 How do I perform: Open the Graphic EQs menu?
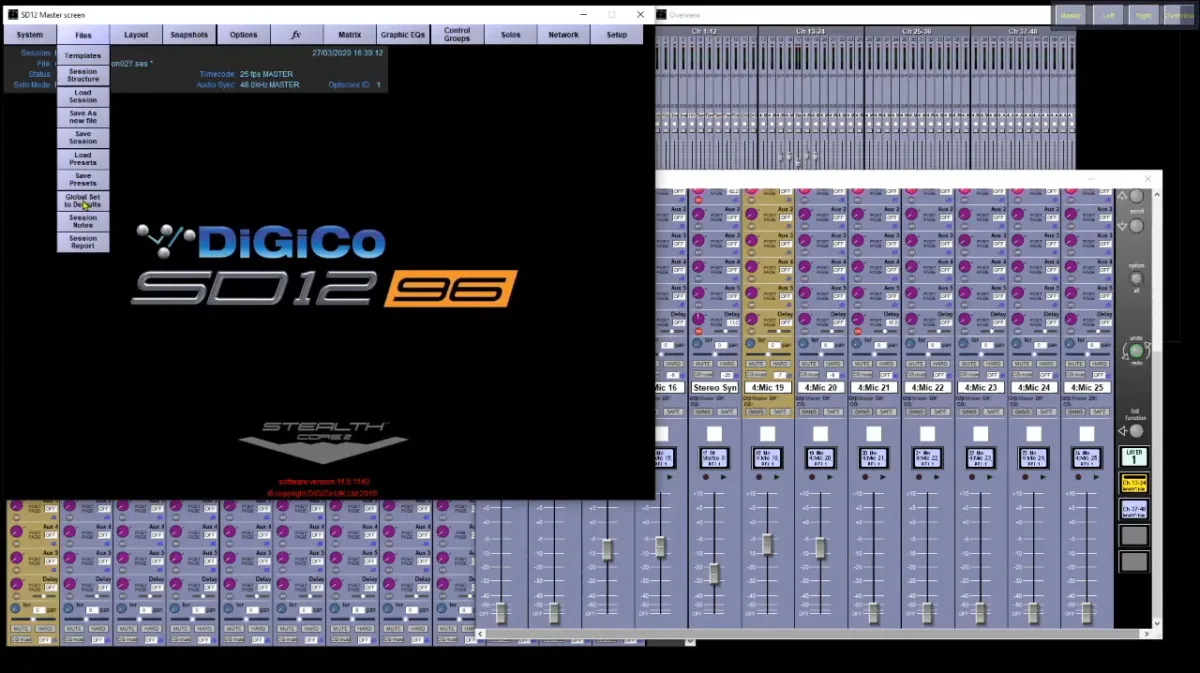(403, 35)
